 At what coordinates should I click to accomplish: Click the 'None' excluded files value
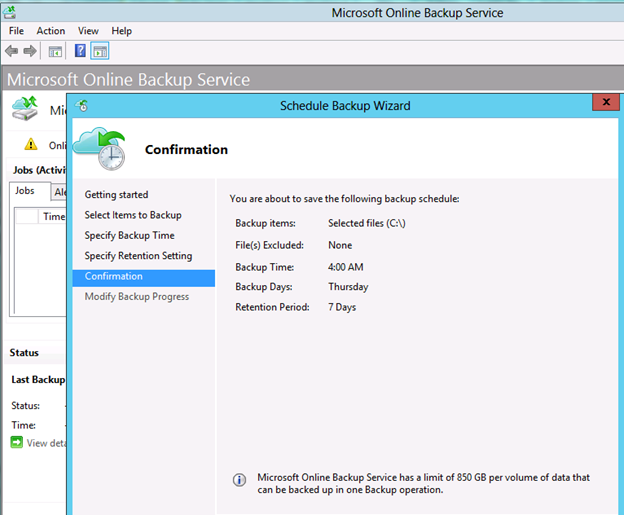tap(340, 245)
